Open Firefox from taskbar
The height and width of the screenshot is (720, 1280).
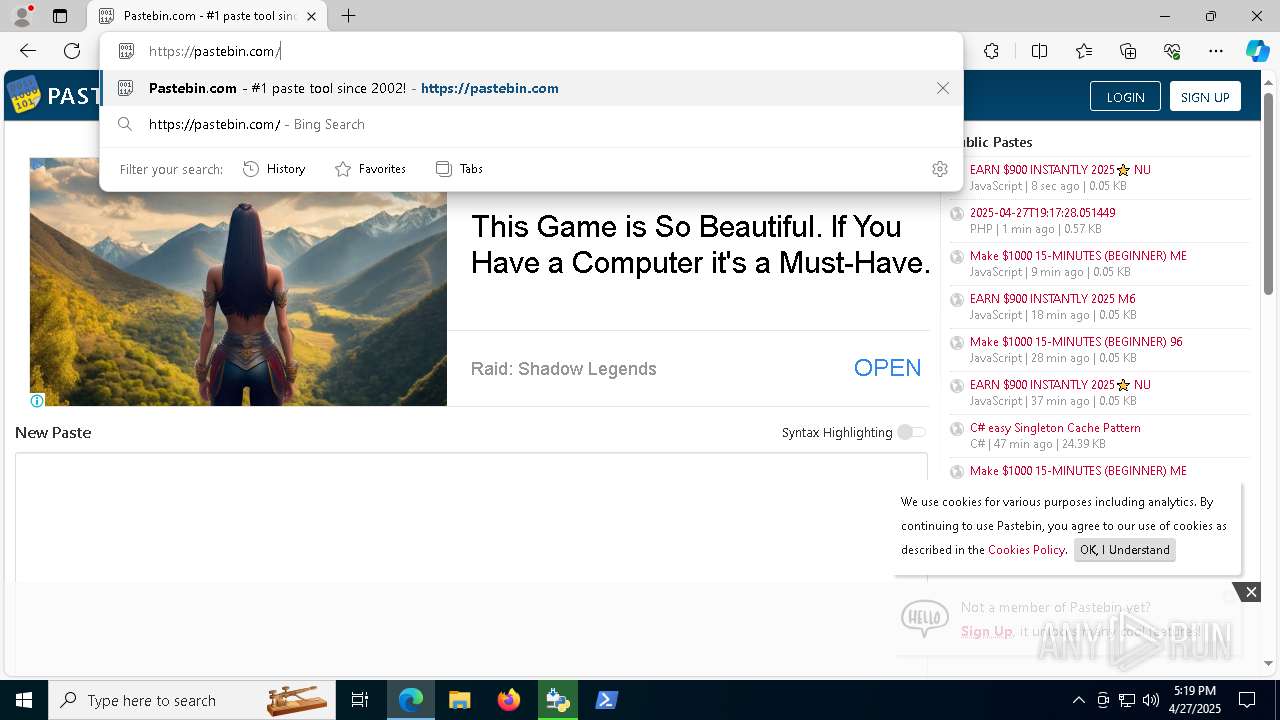(x=509, y=700)
